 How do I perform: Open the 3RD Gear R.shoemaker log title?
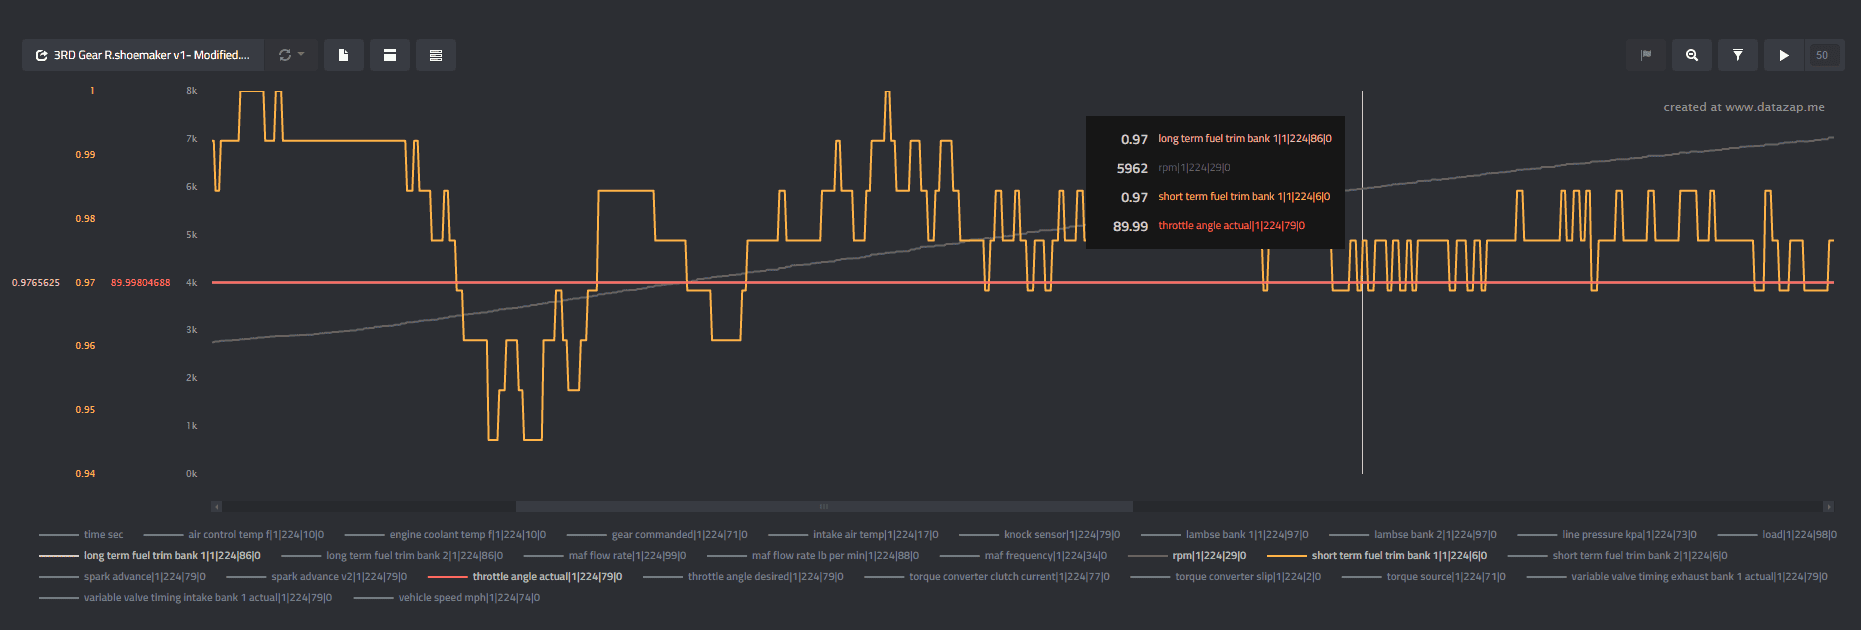(143, 55)
